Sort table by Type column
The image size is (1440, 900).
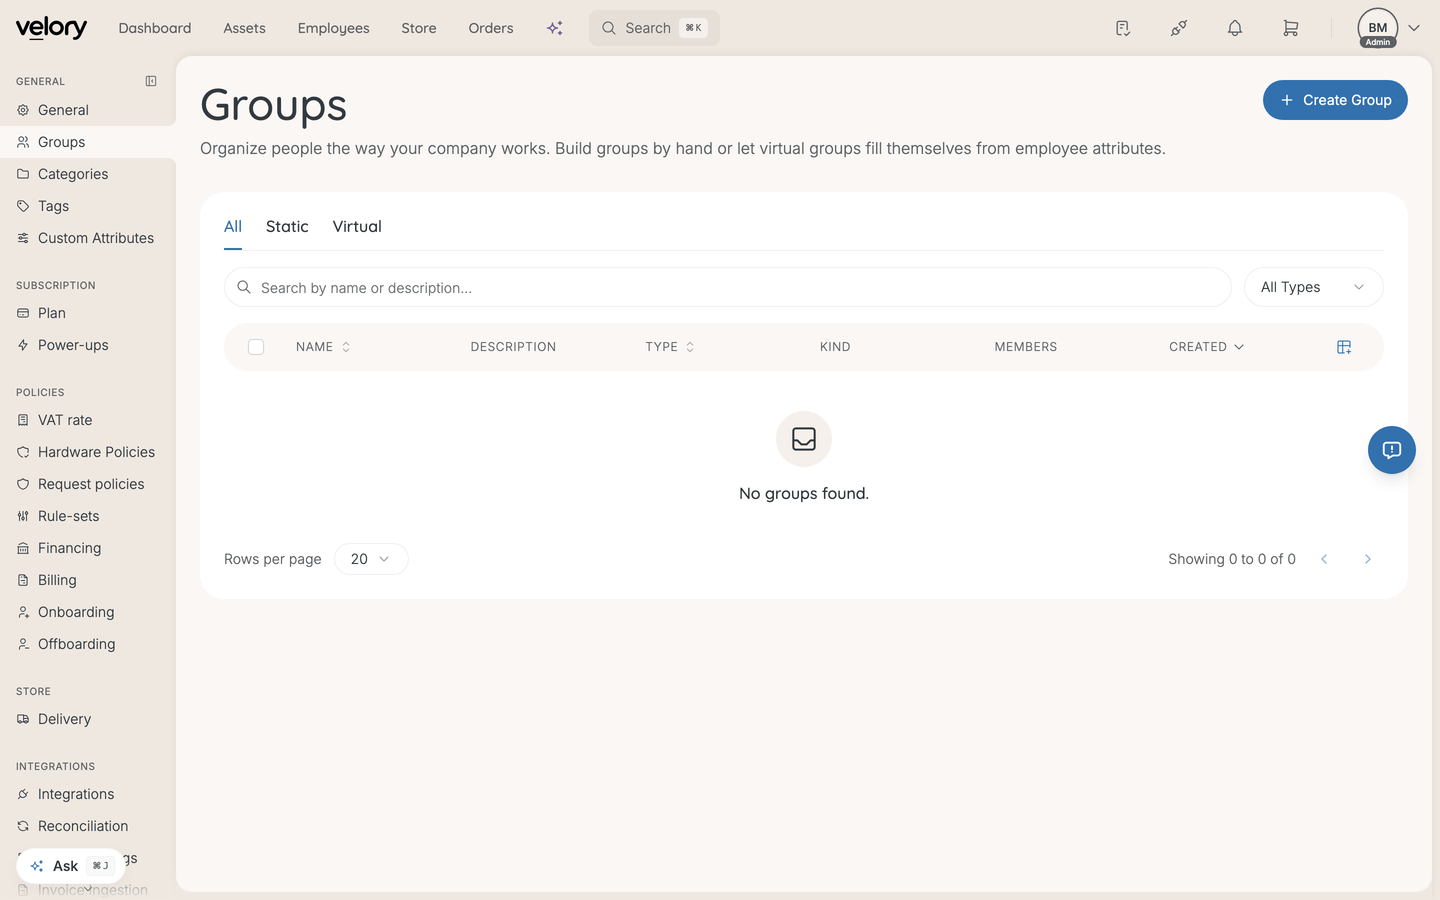coord(670,347)
